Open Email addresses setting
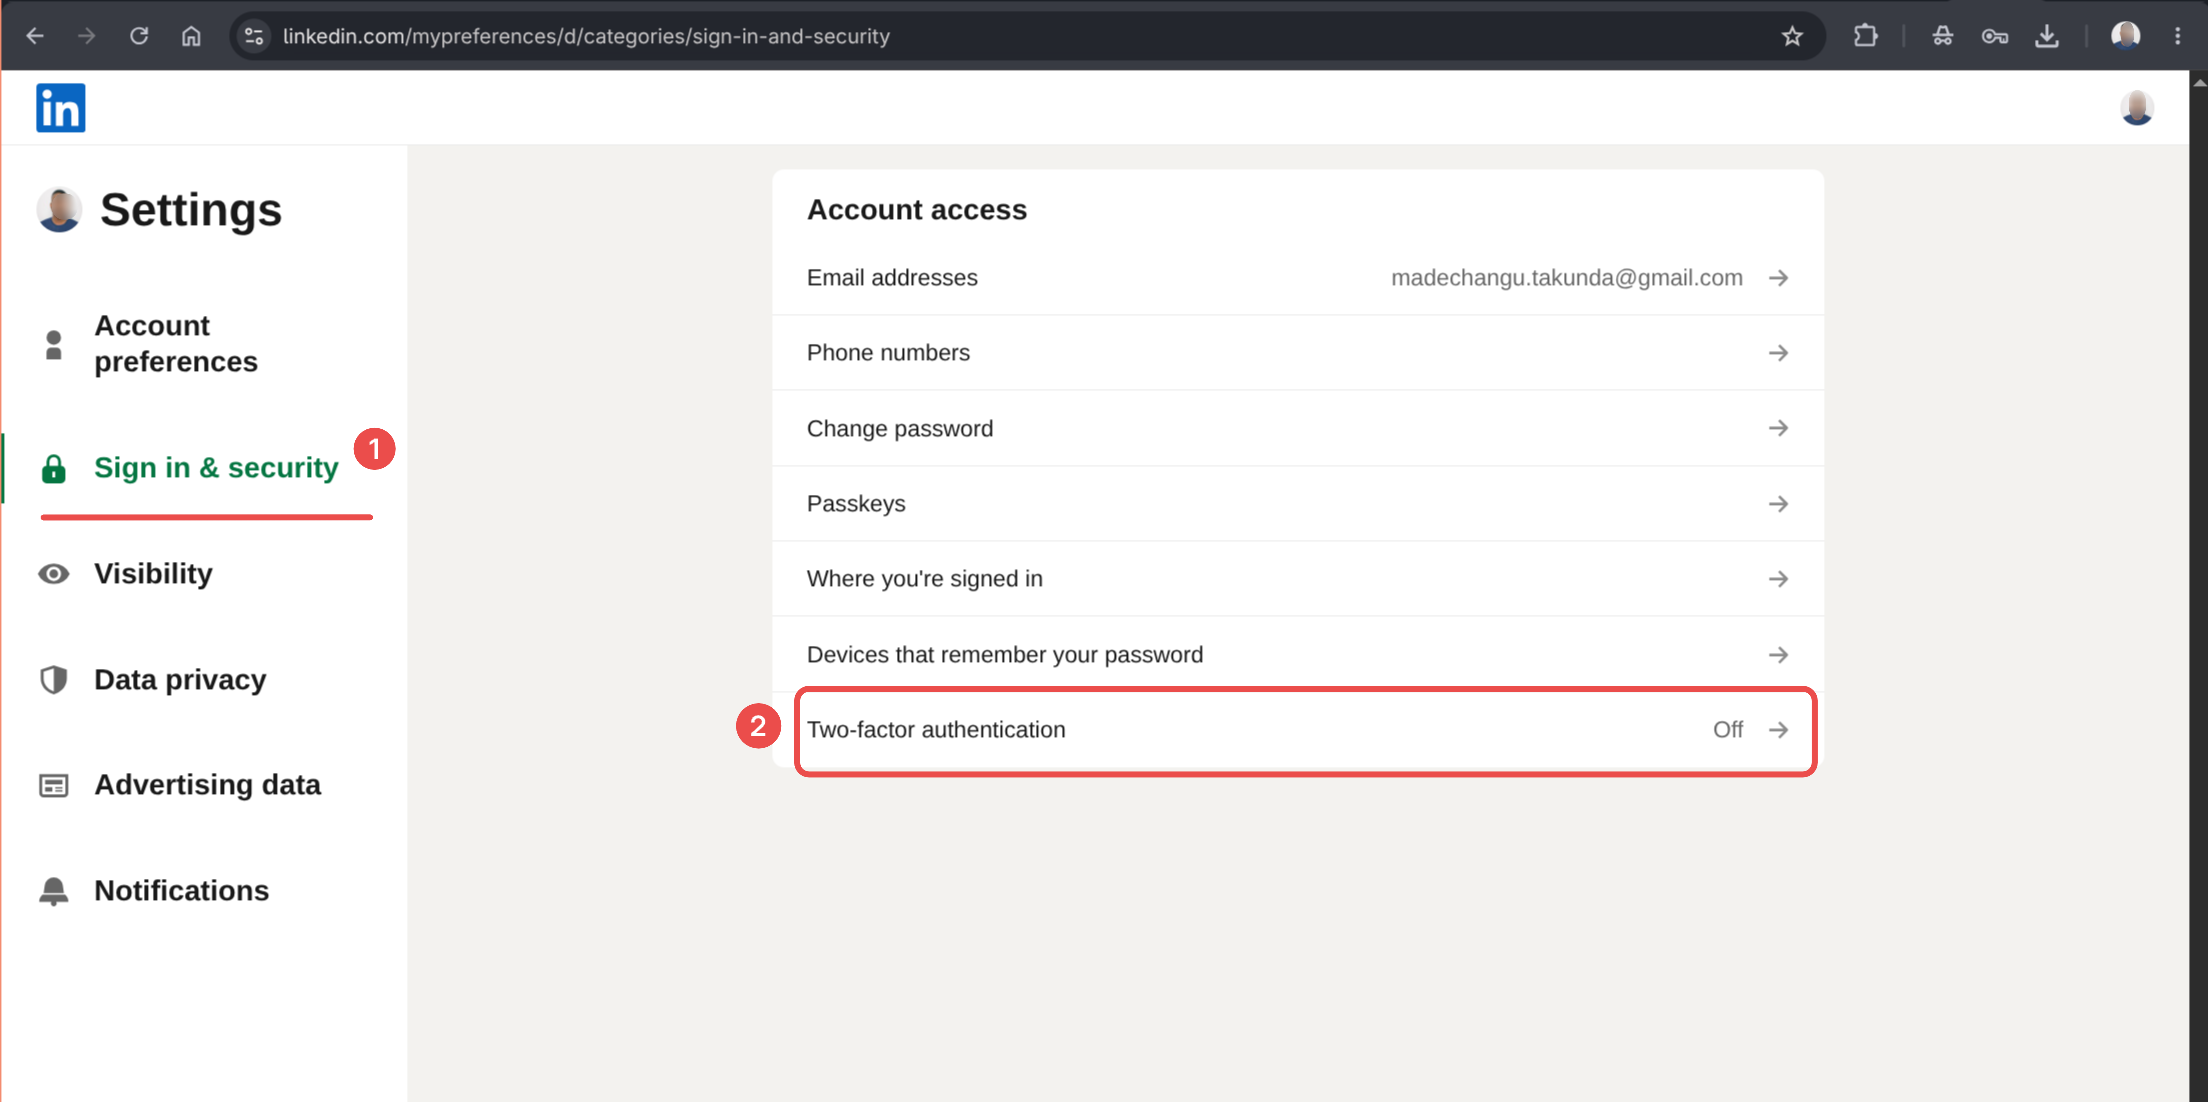This screenshot has width=2208, height=1102. [x=1298, y=278]
